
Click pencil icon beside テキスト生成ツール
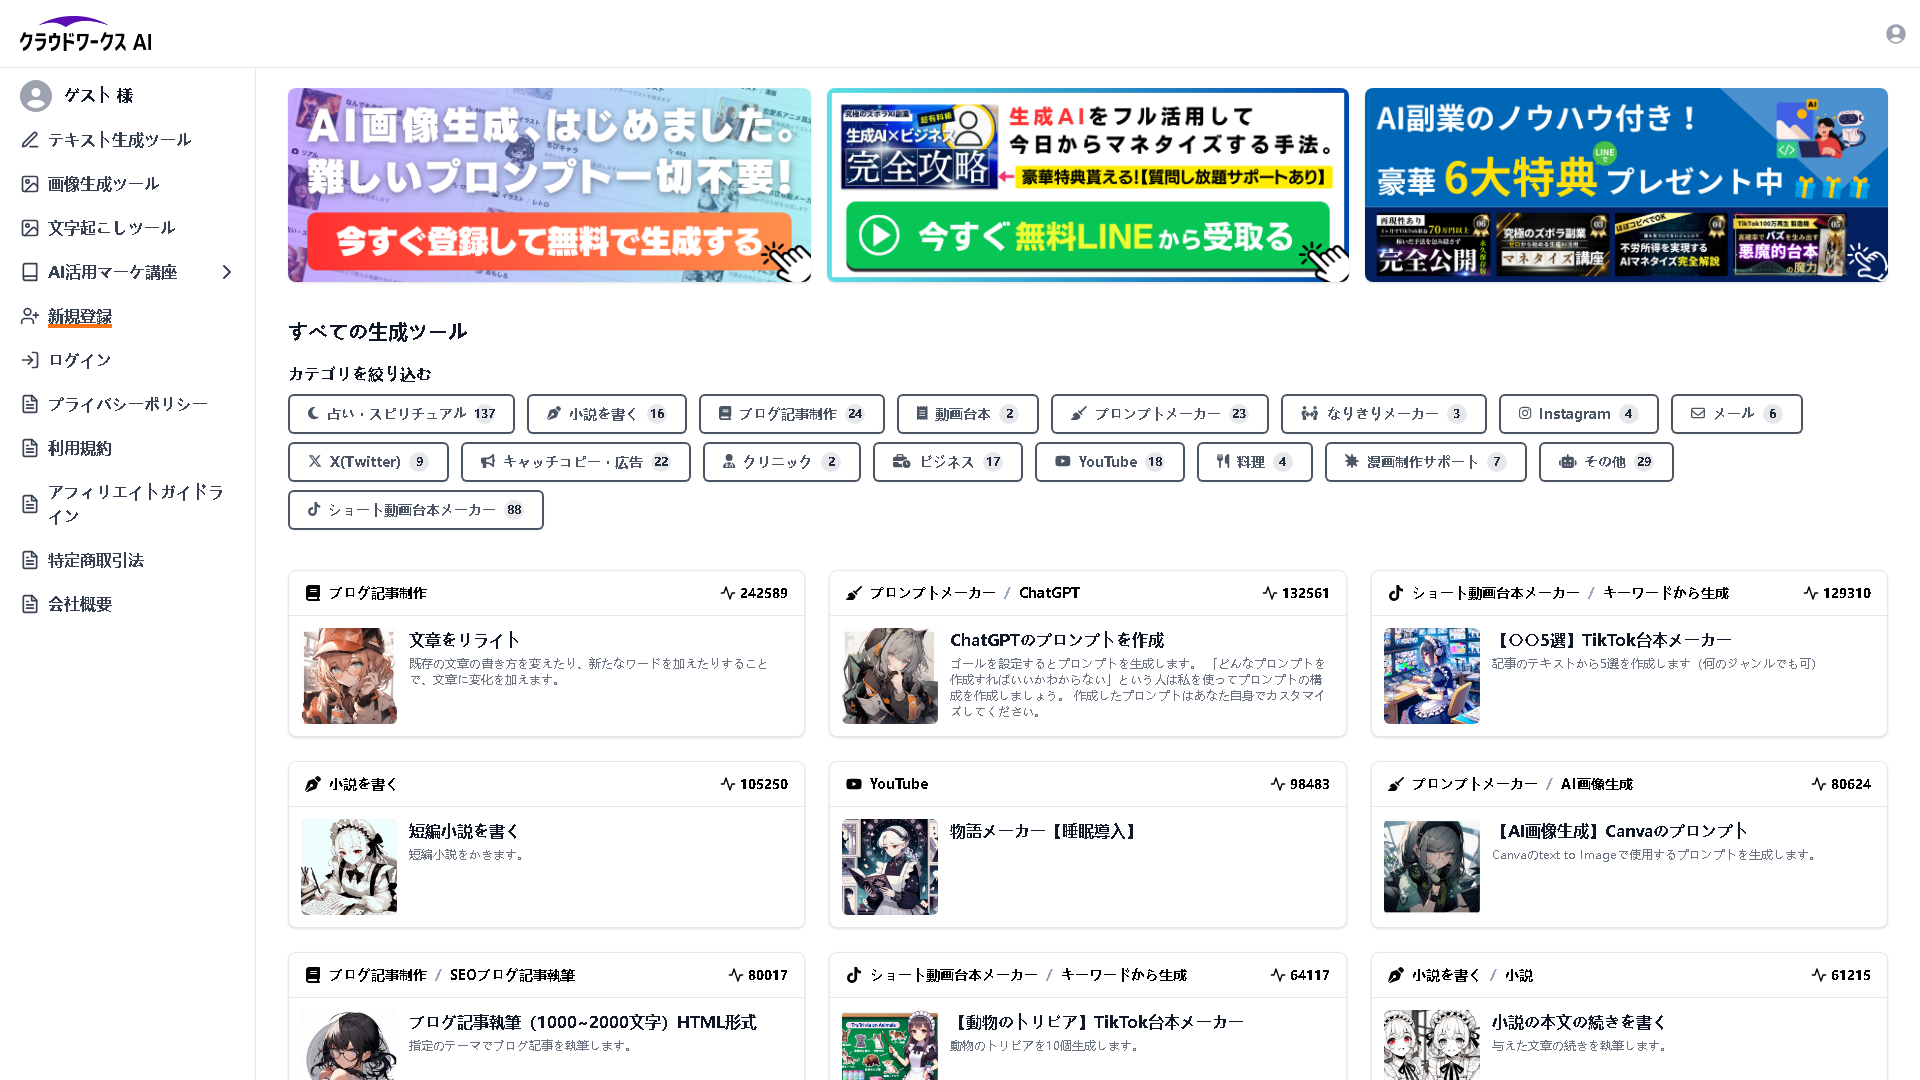30,140
